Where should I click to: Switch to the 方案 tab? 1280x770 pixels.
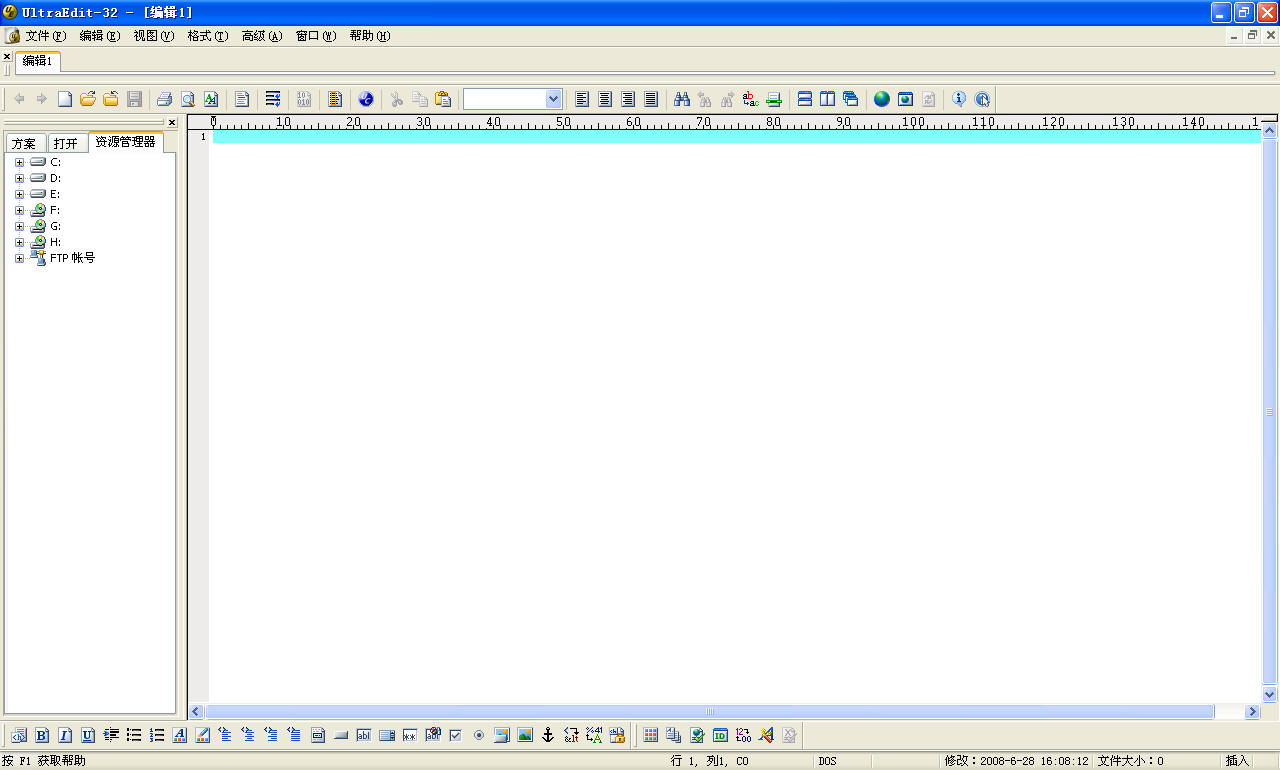coord(25,143)
